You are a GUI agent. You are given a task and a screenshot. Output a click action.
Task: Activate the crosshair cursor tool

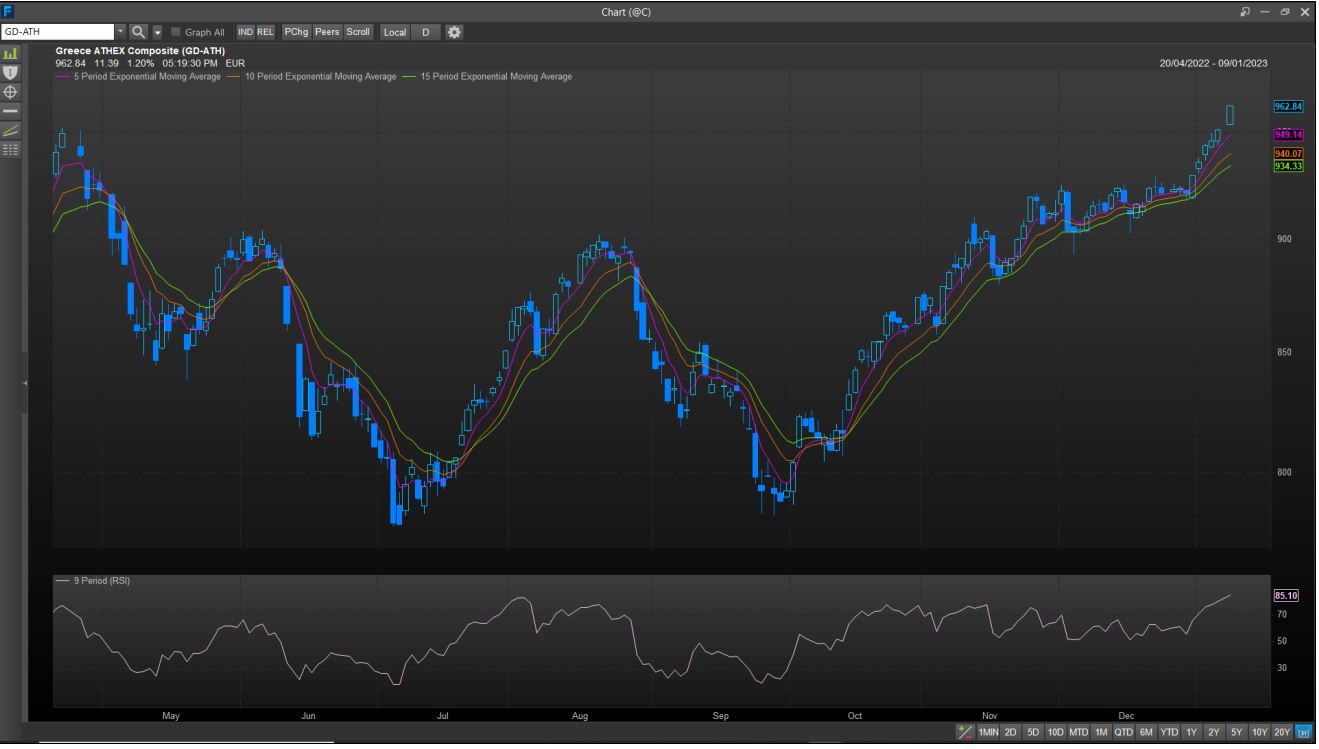click(x=11, y=91)
